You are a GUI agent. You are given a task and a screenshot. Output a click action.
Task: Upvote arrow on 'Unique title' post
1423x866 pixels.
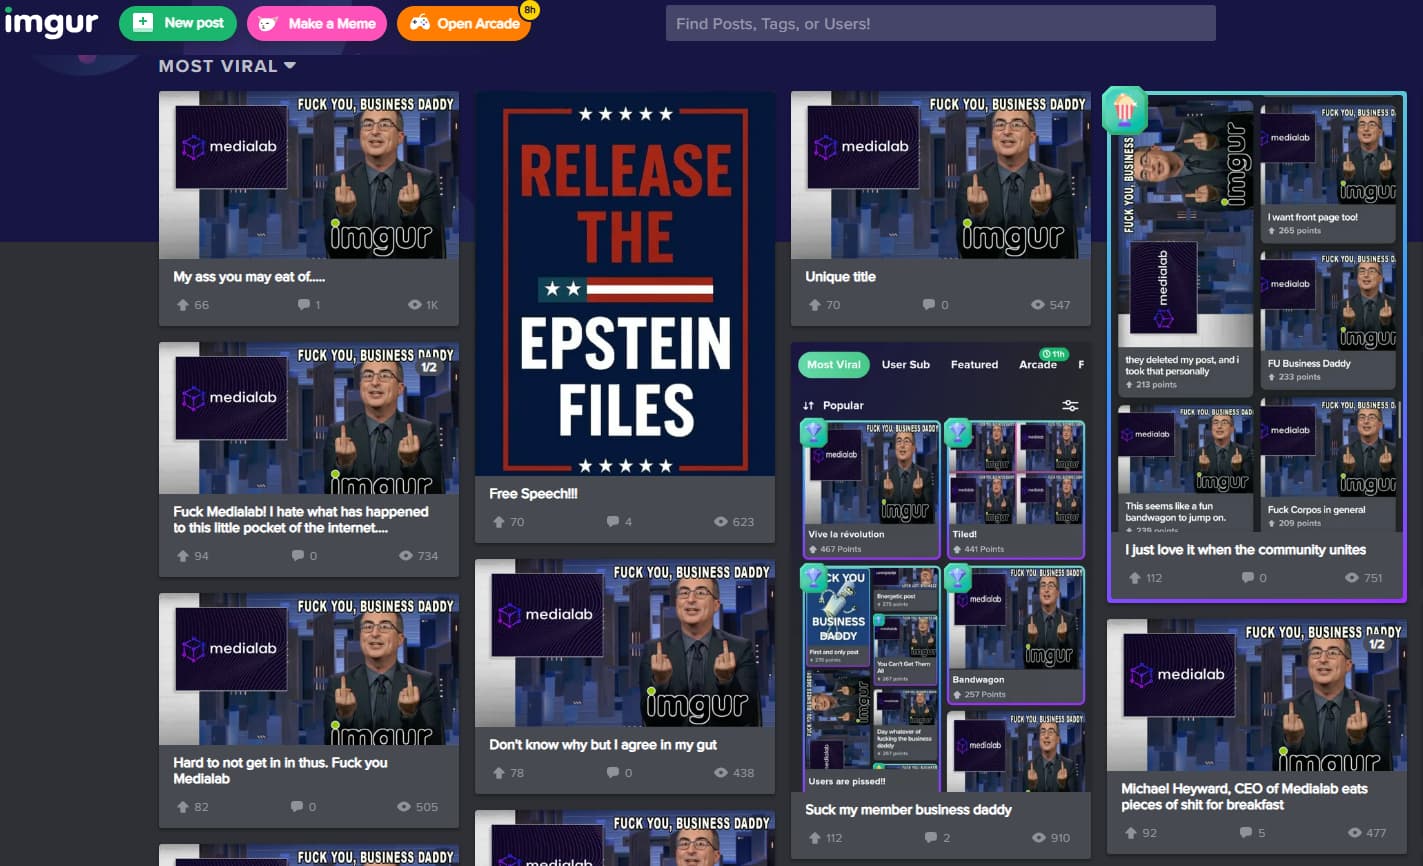(x=815, y=305)
